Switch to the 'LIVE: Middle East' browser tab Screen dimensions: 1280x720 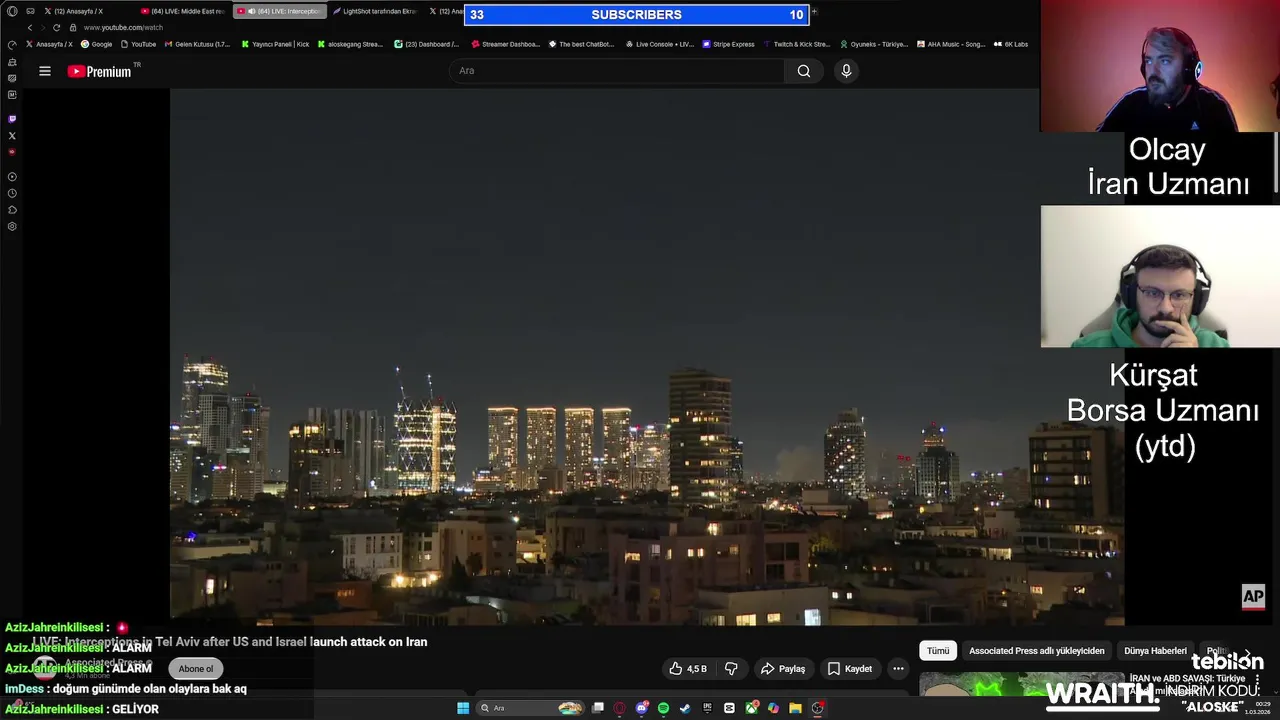[x=182, y=11]
